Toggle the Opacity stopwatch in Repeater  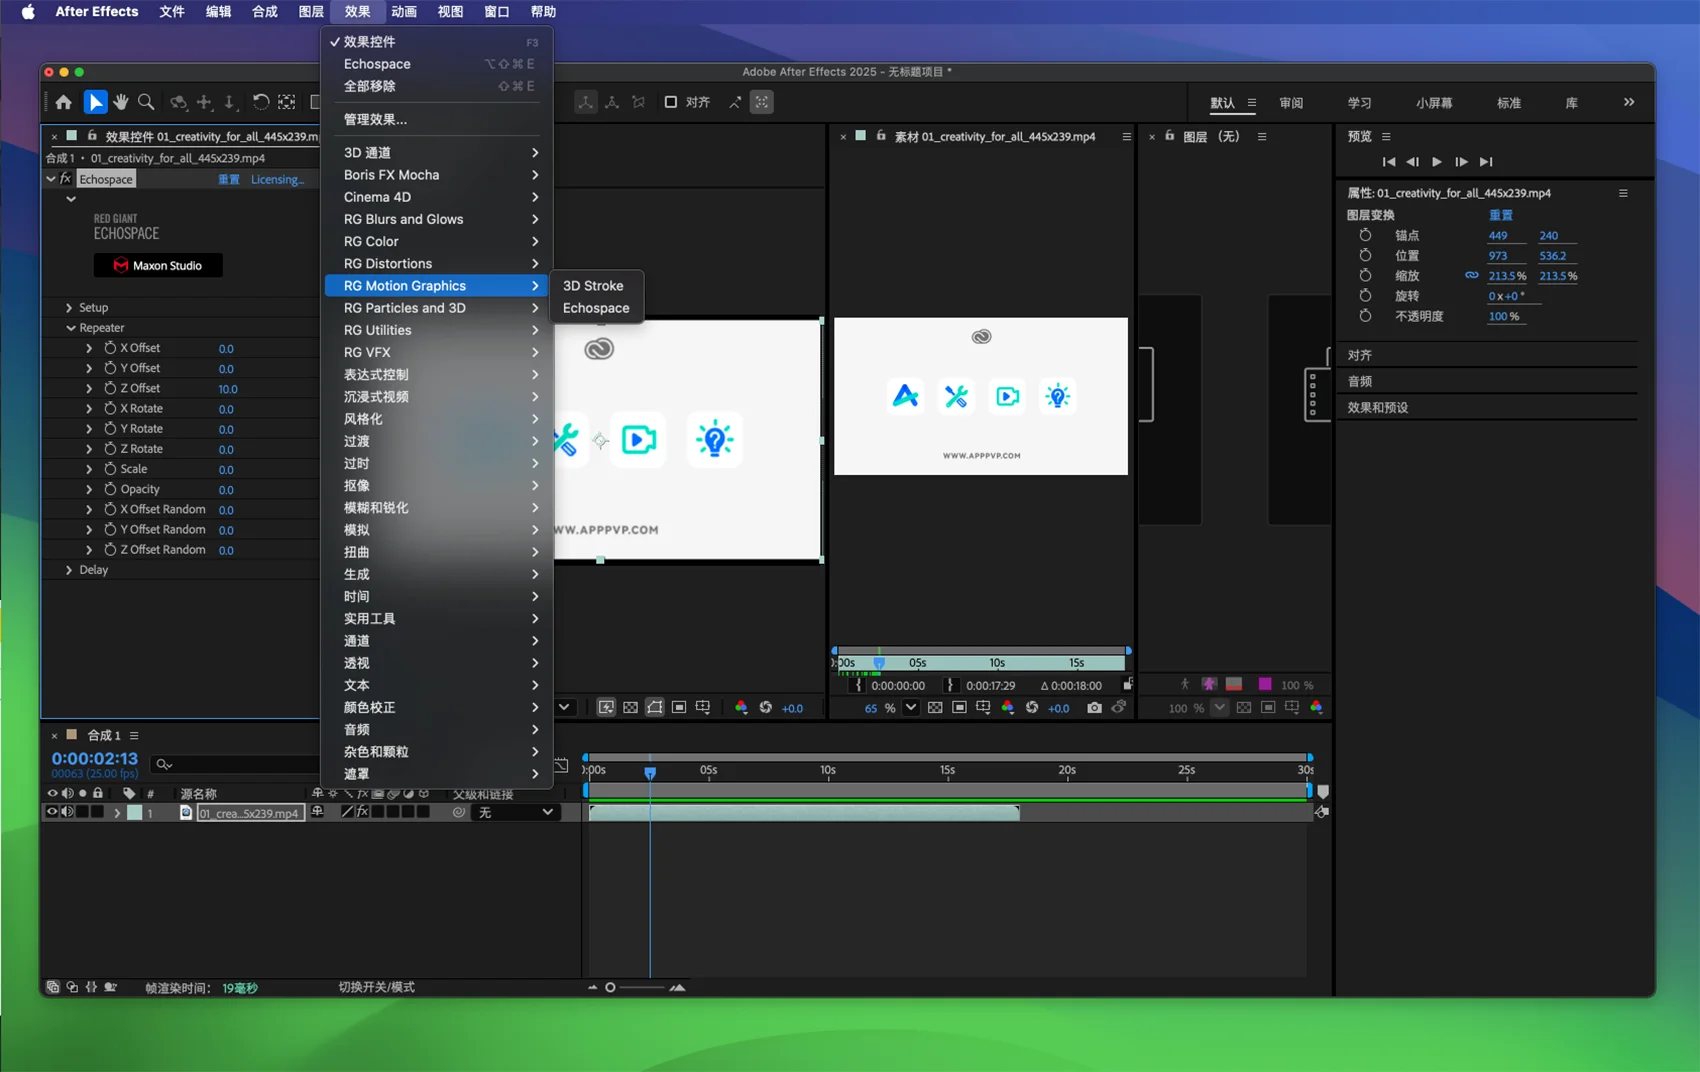coord(110,489)
